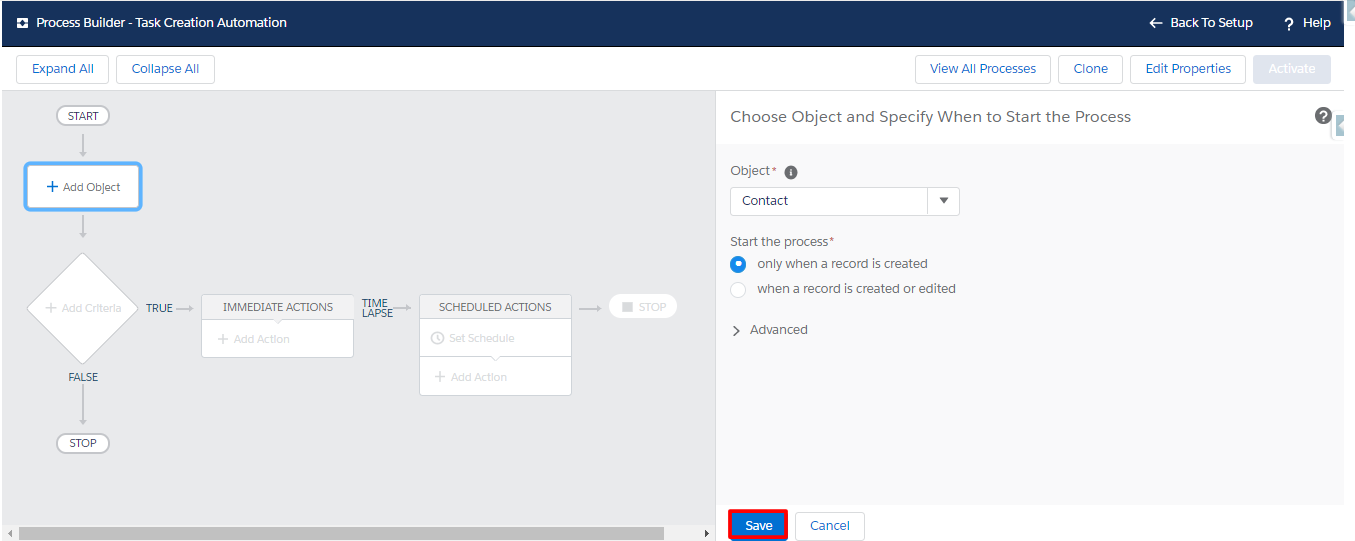Click the STOP node below FALSE
Image resolution: width=1355 pixels, height=541 pixels.
coord(83,443)
